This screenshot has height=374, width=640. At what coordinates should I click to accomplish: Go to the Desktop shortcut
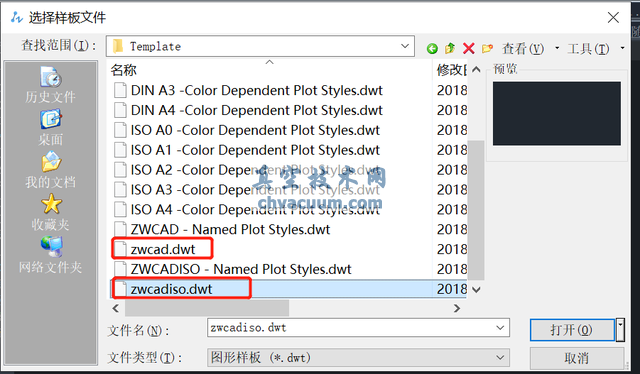[x=51, y=127]
